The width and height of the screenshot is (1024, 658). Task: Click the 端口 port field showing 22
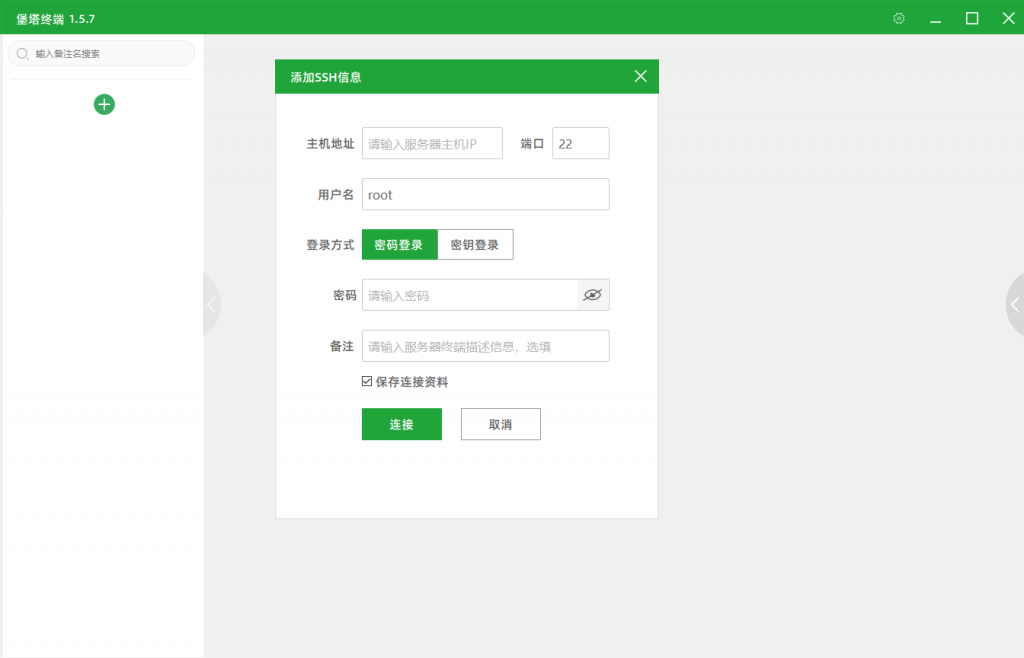(581, 144)
